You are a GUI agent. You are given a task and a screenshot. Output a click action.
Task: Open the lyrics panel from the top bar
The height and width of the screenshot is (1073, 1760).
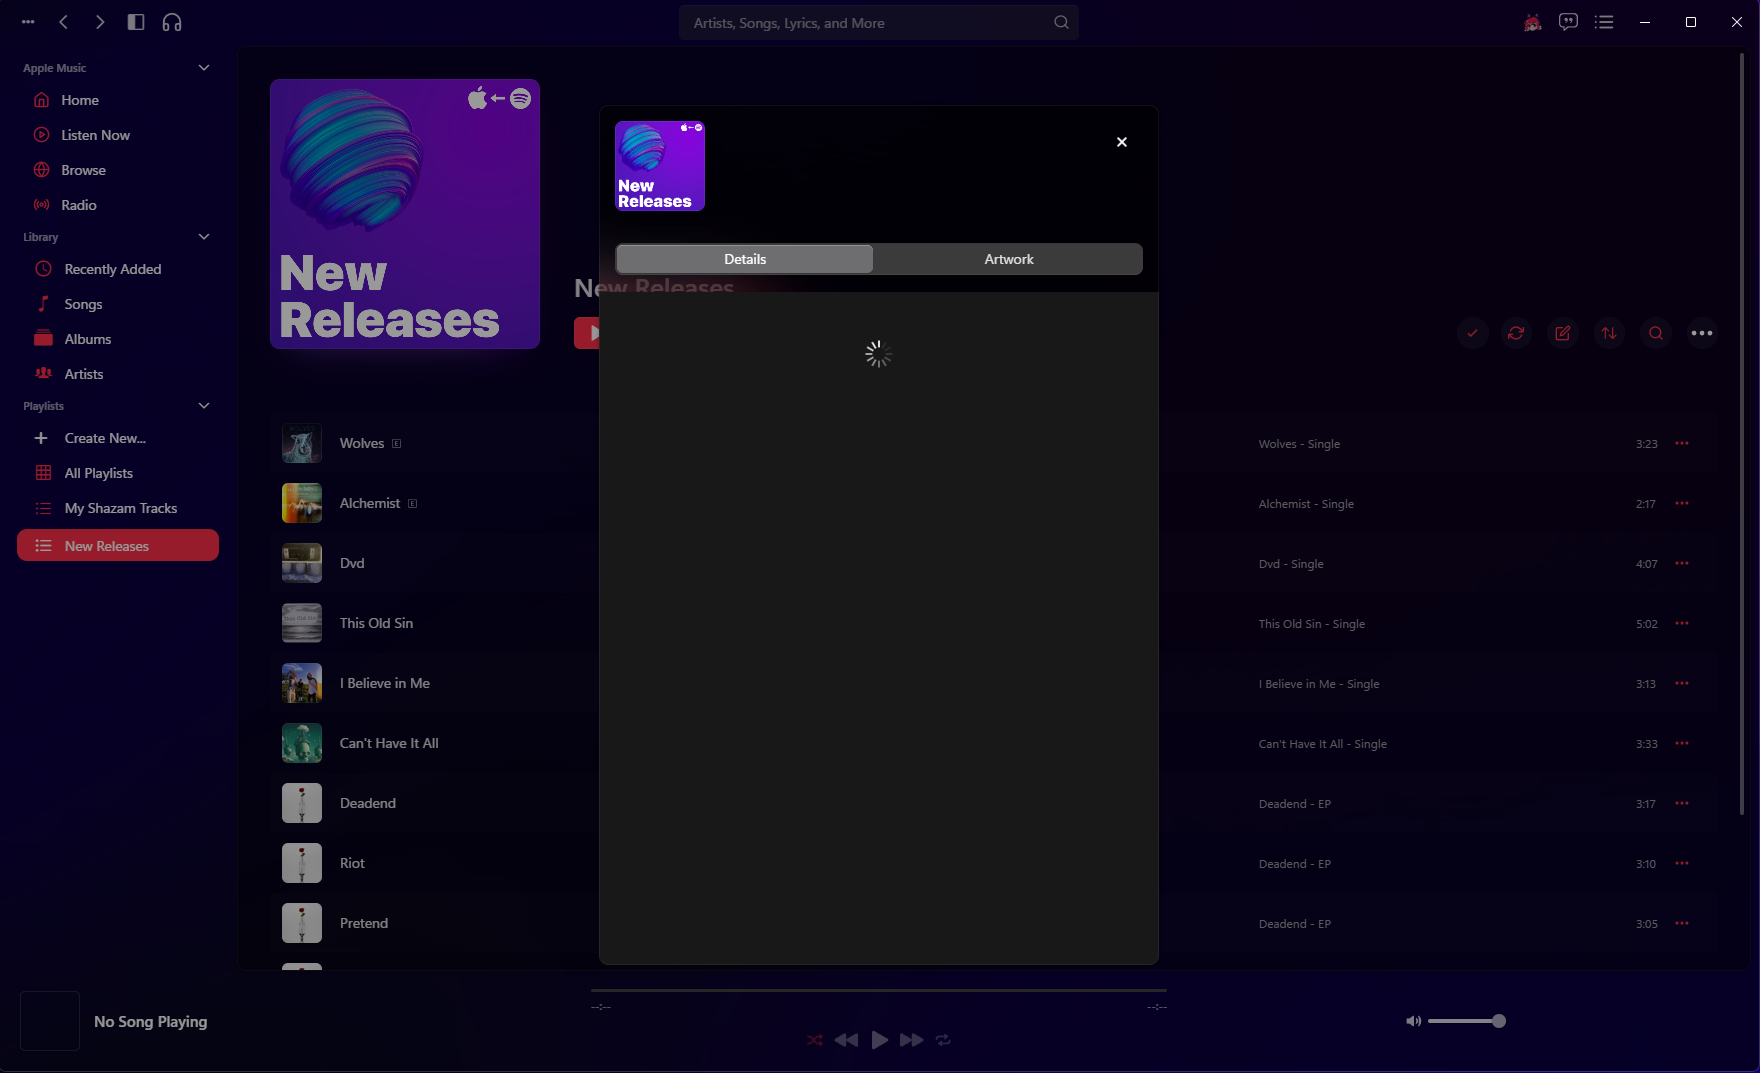pyautogui.click(x=1568, y=21)
